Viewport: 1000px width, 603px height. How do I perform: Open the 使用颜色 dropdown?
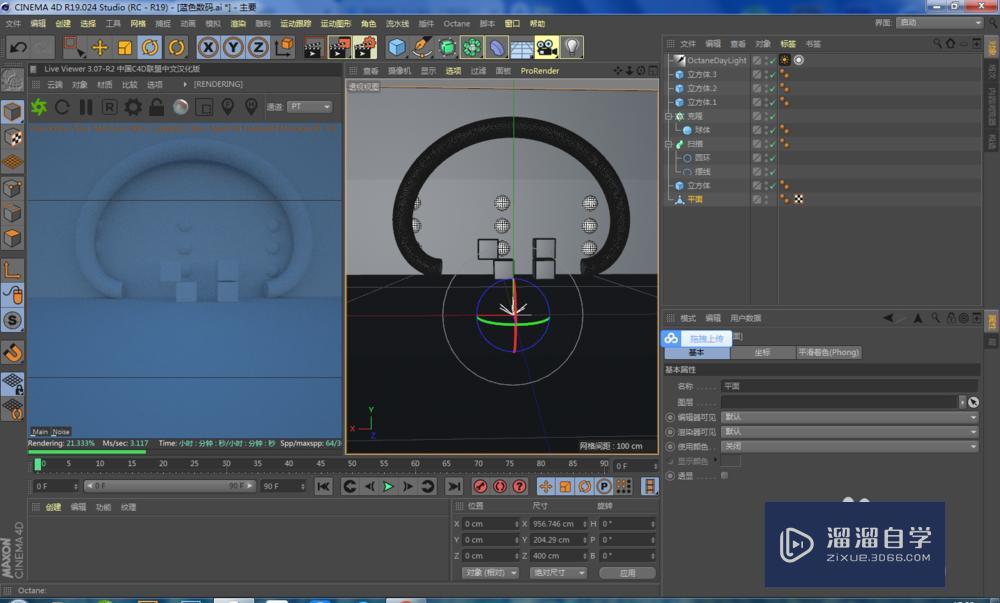pyautogui.click(x=849, y=446)
